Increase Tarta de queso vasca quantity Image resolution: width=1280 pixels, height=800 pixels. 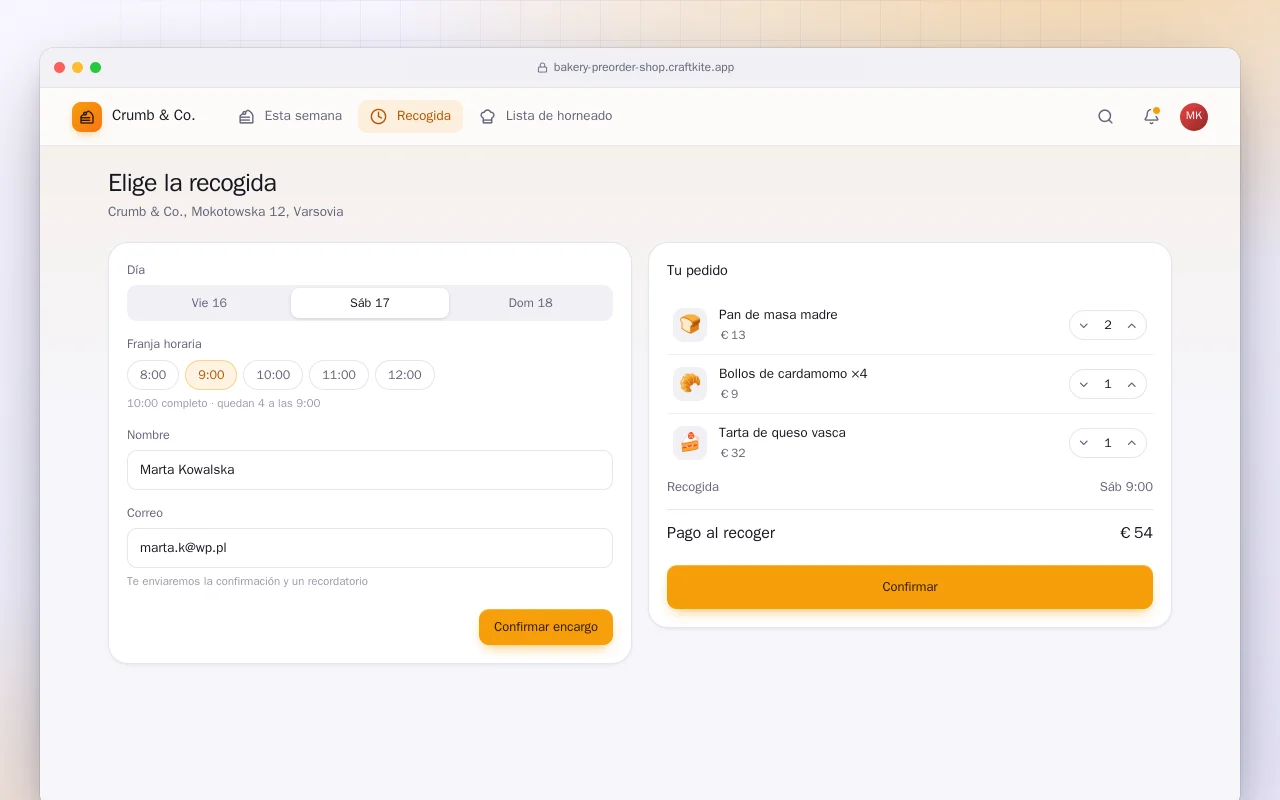(1132, 443)
